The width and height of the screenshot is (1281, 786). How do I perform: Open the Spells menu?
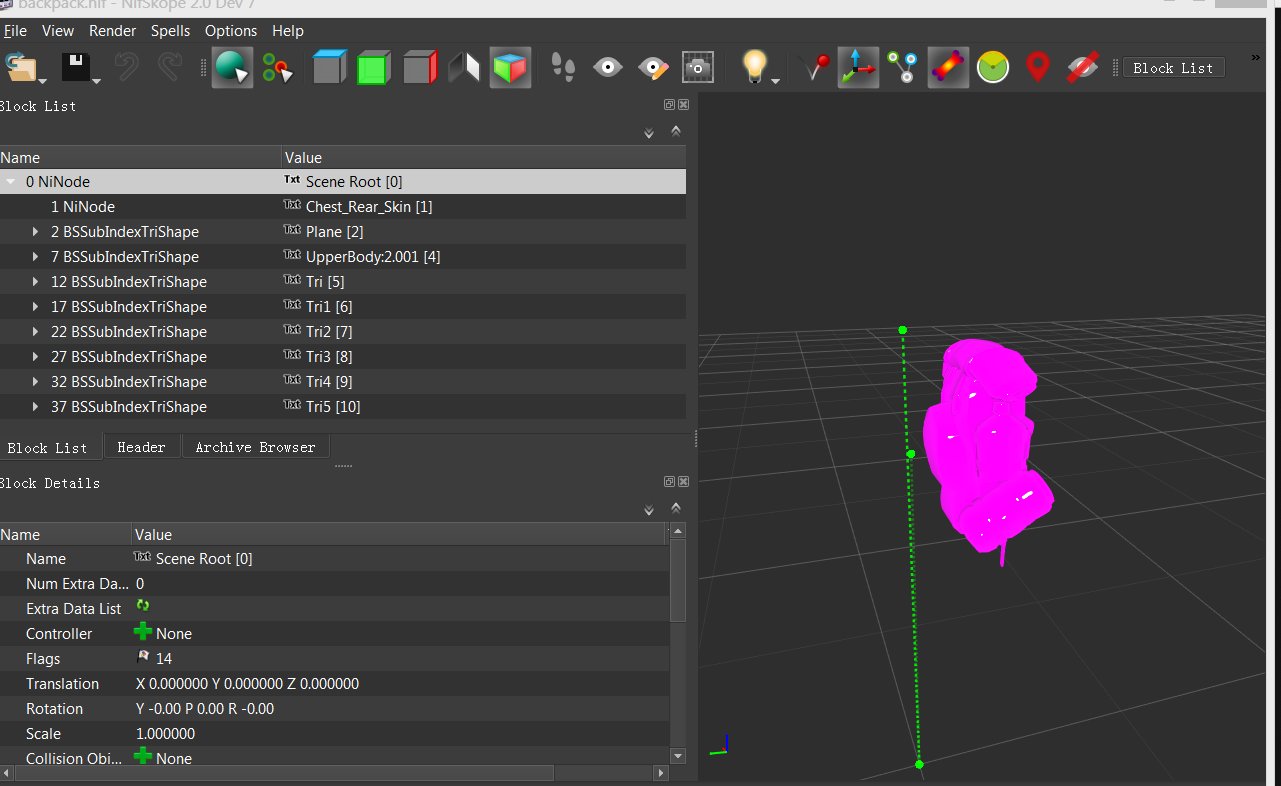point(170,31)
